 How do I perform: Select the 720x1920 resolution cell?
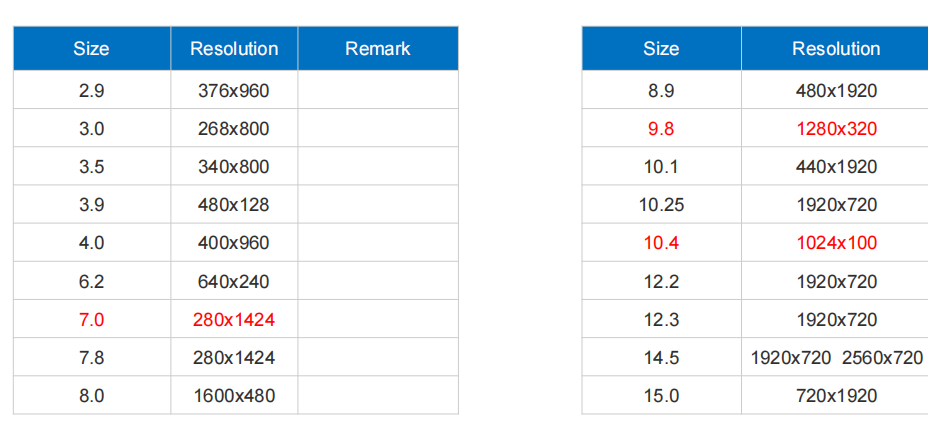pyautogui.click(x=836, y=396)
